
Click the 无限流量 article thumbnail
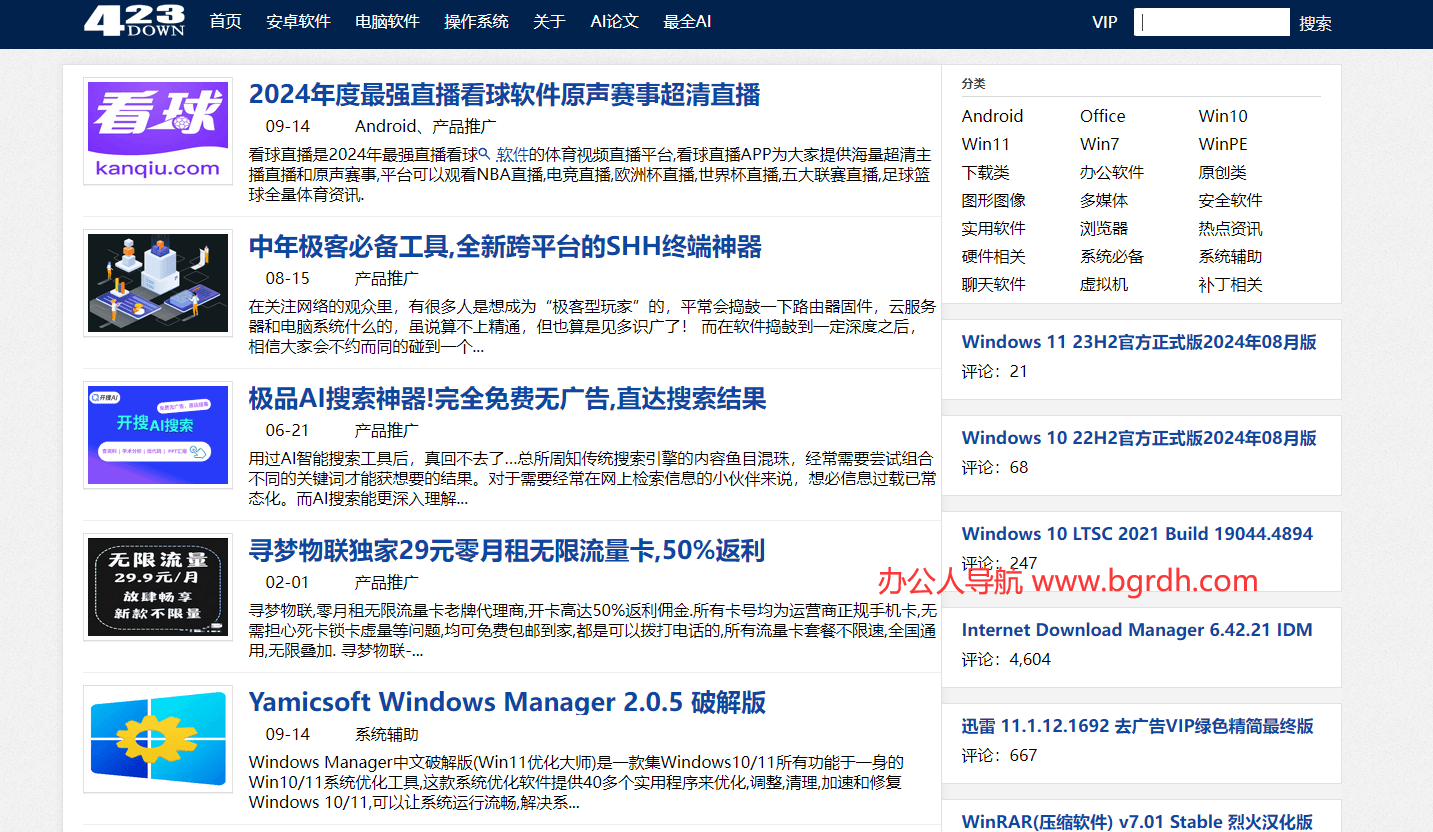pos(156,587)
